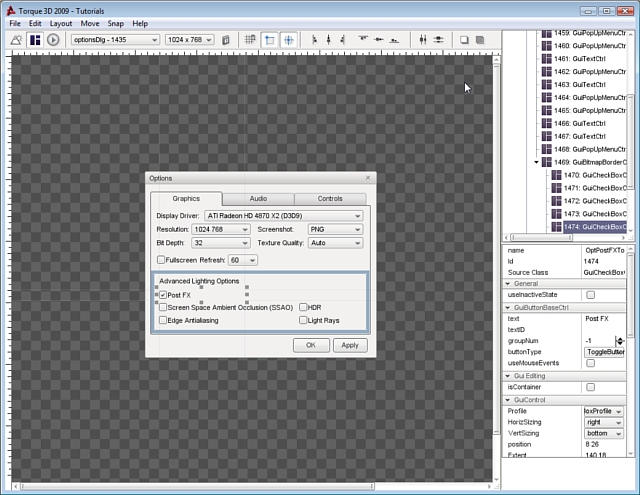Open the Snap menu
640x495 pixels.
coord(115,23)
